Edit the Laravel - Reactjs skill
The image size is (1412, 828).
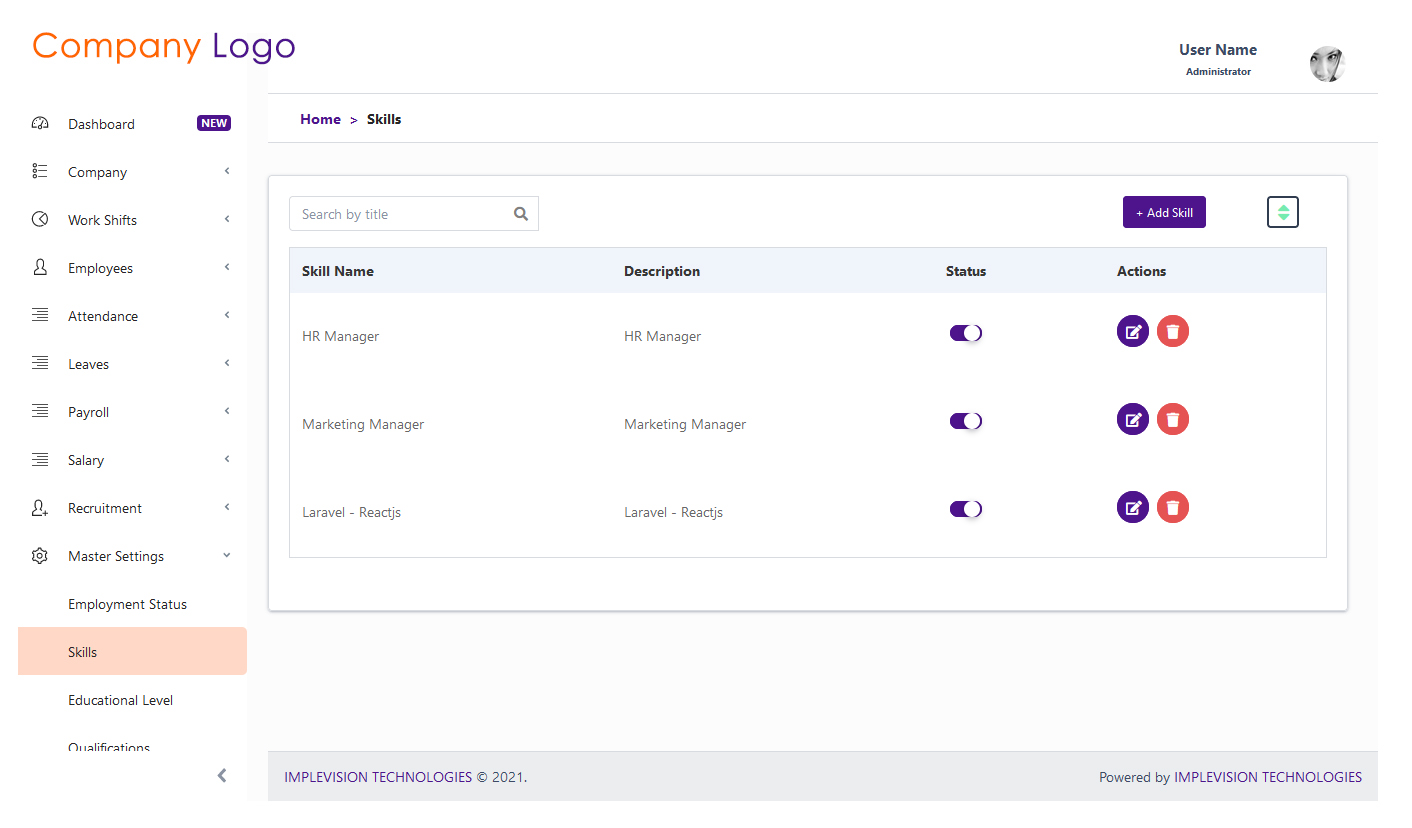pyautogui.click(x=1133, y=507)
